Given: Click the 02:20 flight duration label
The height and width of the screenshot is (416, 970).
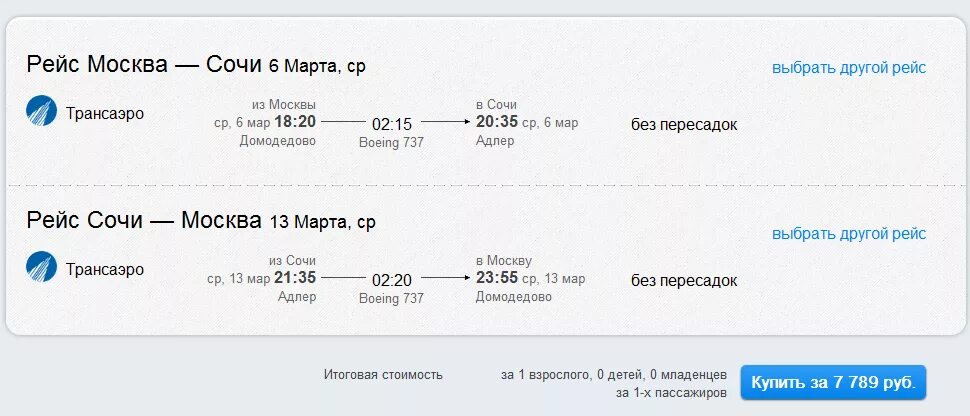Looking at the screenshot, I should click(392, 280).
